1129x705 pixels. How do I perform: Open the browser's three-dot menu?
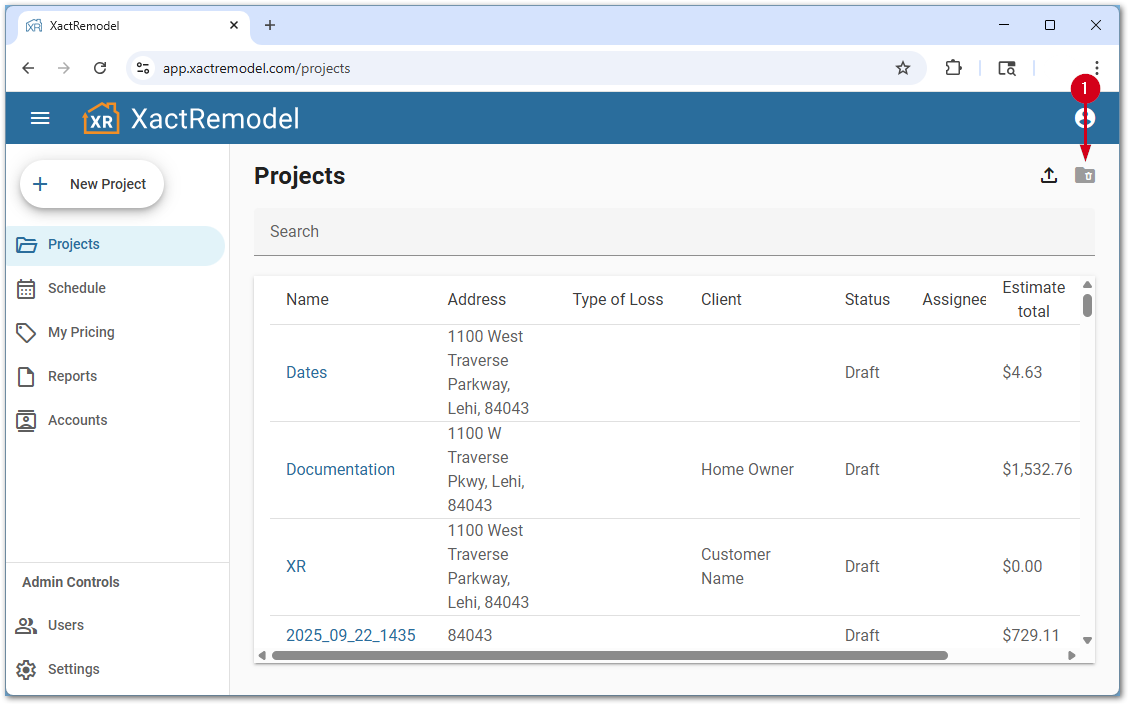tap(1096, 68)
